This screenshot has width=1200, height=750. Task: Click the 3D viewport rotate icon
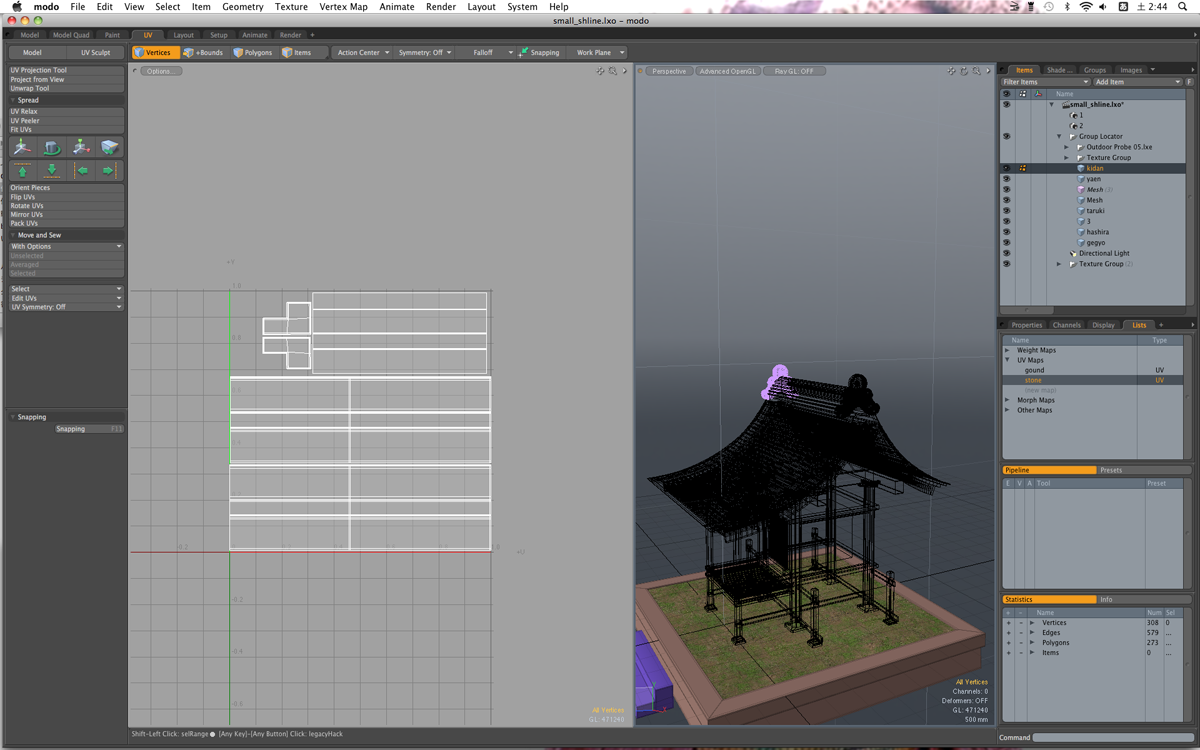(964, 71)
